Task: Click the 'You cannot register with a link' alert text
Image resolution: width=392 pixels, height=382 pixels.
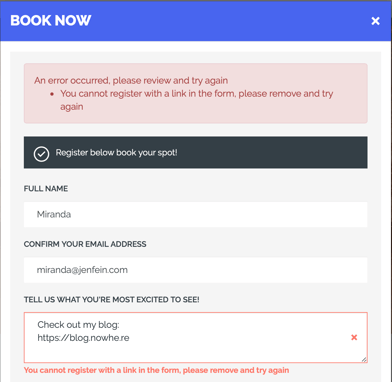Action: pos(197,100)
